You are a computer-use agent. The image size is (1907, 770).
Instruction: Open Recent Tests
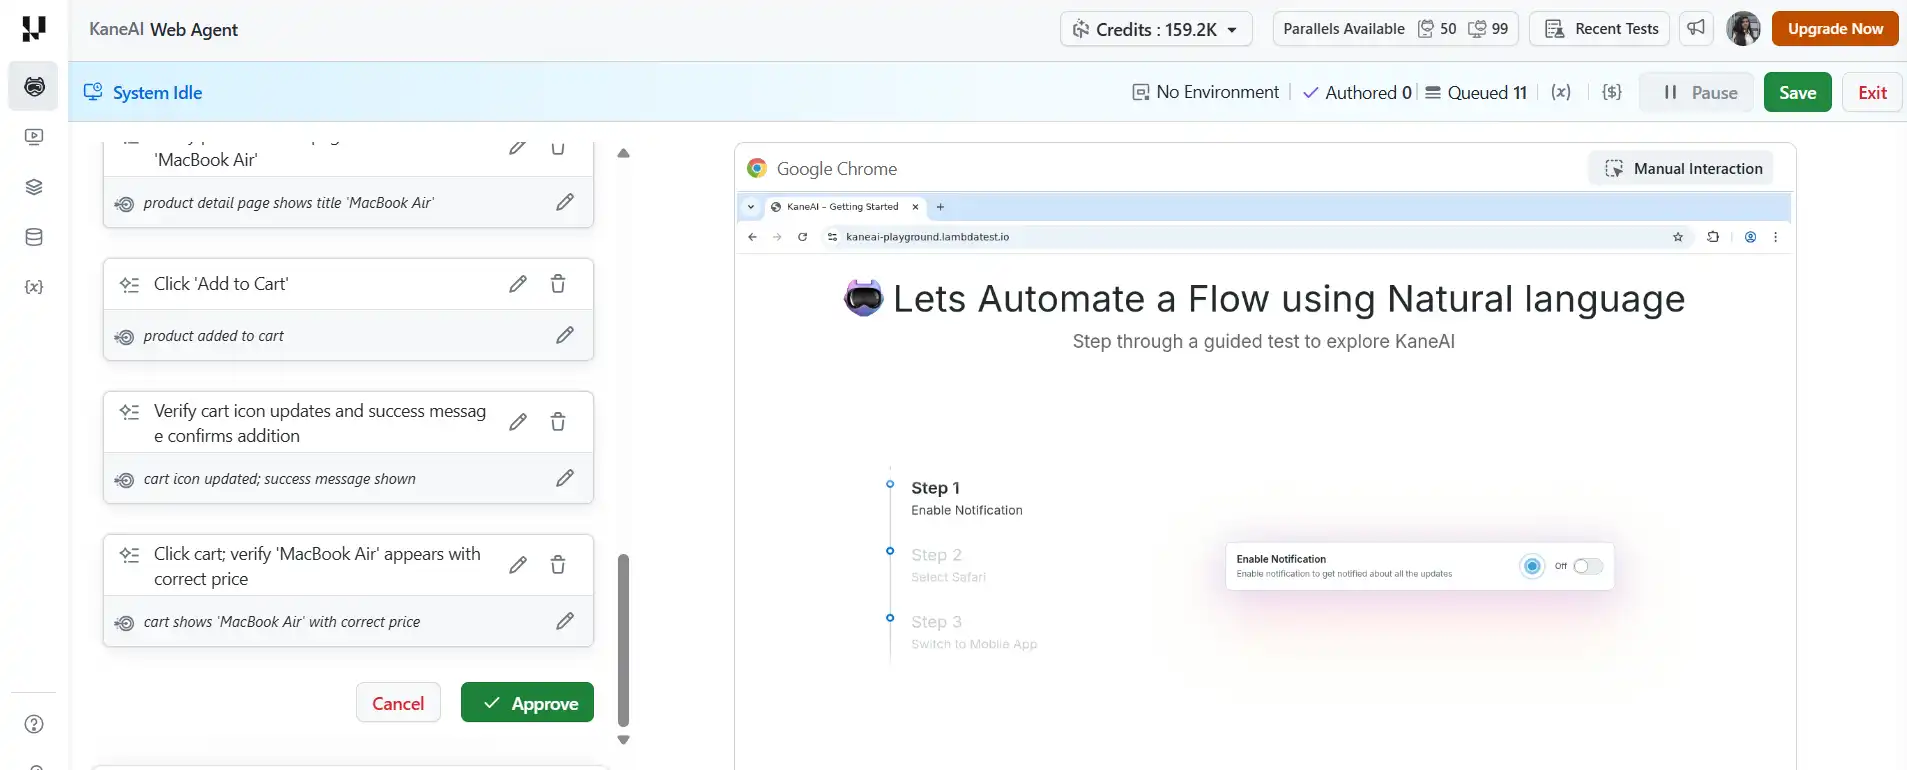point(1600,28)
